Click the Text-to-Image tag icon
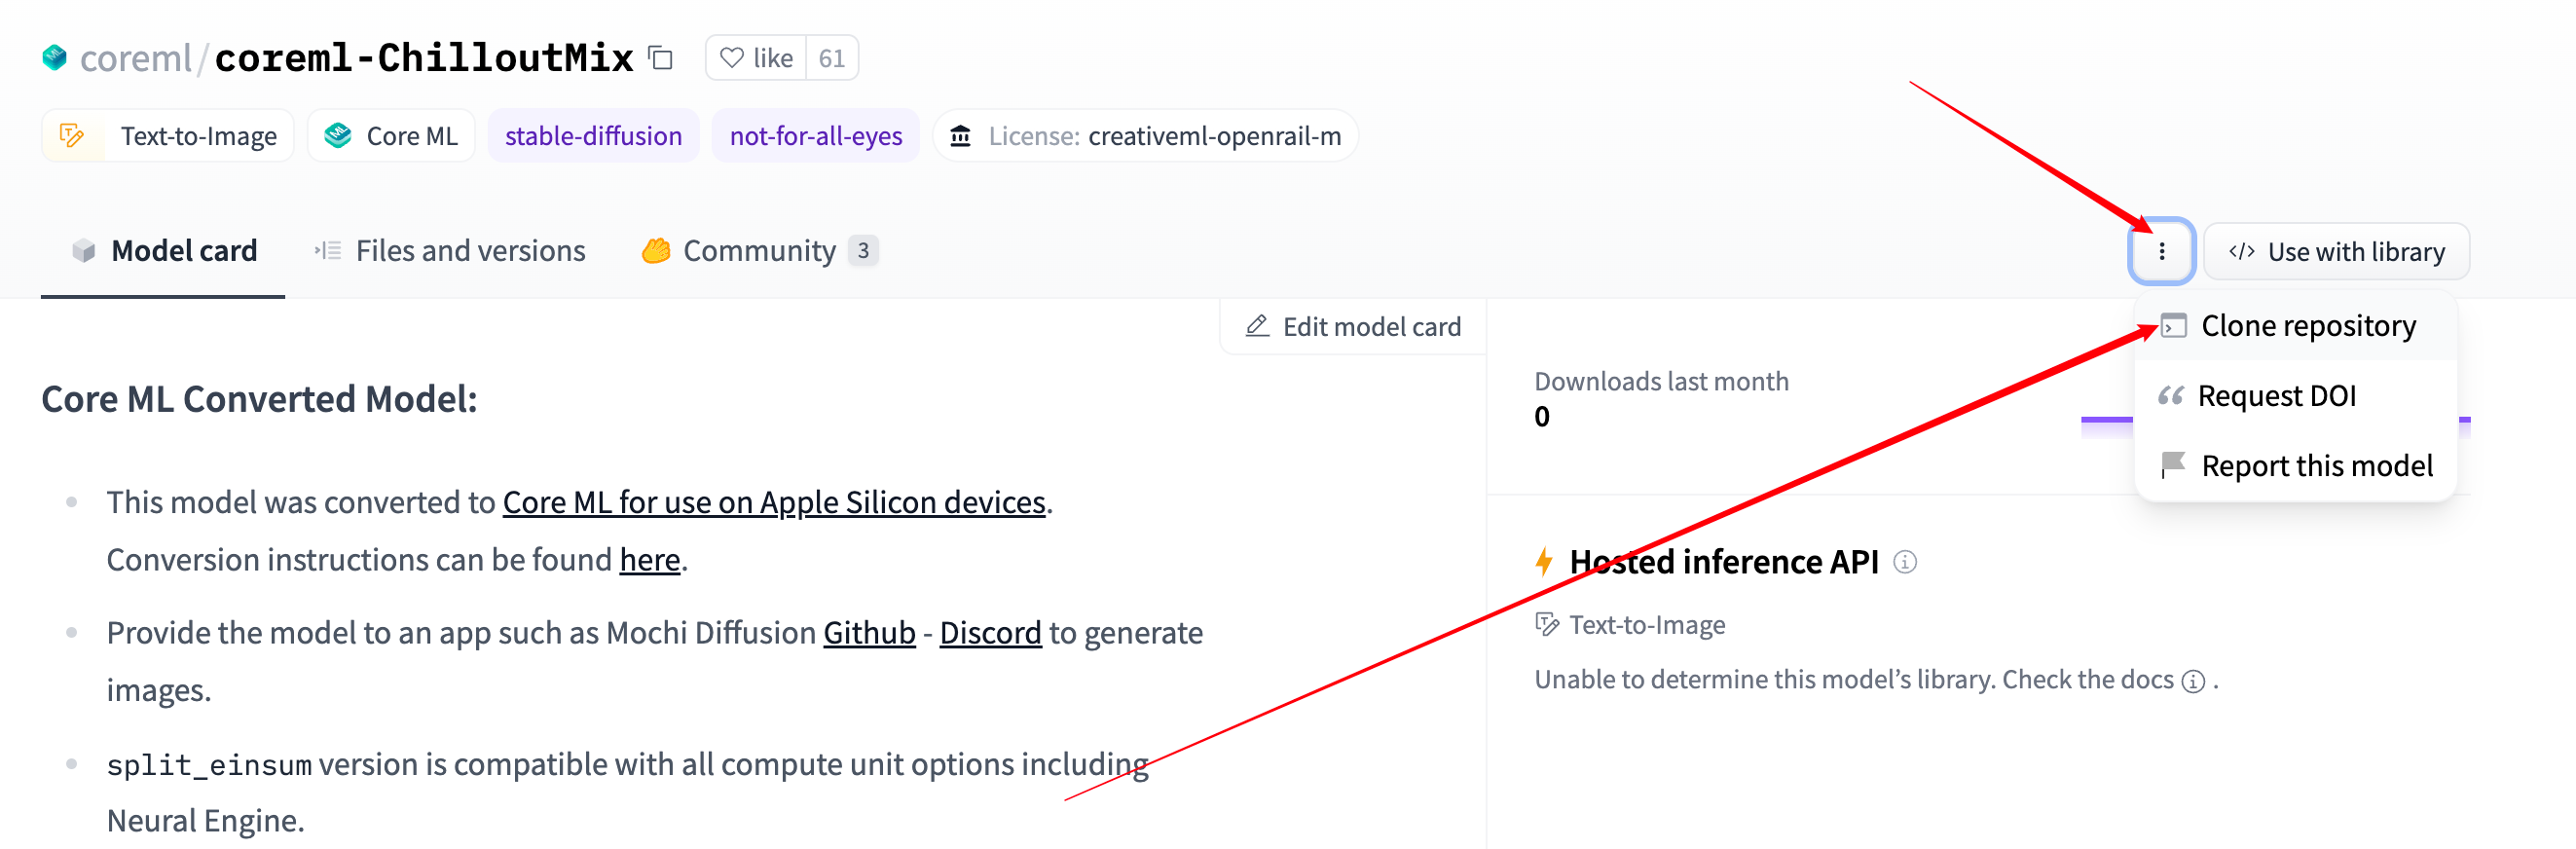The image size is (2576, 849). 72,136
